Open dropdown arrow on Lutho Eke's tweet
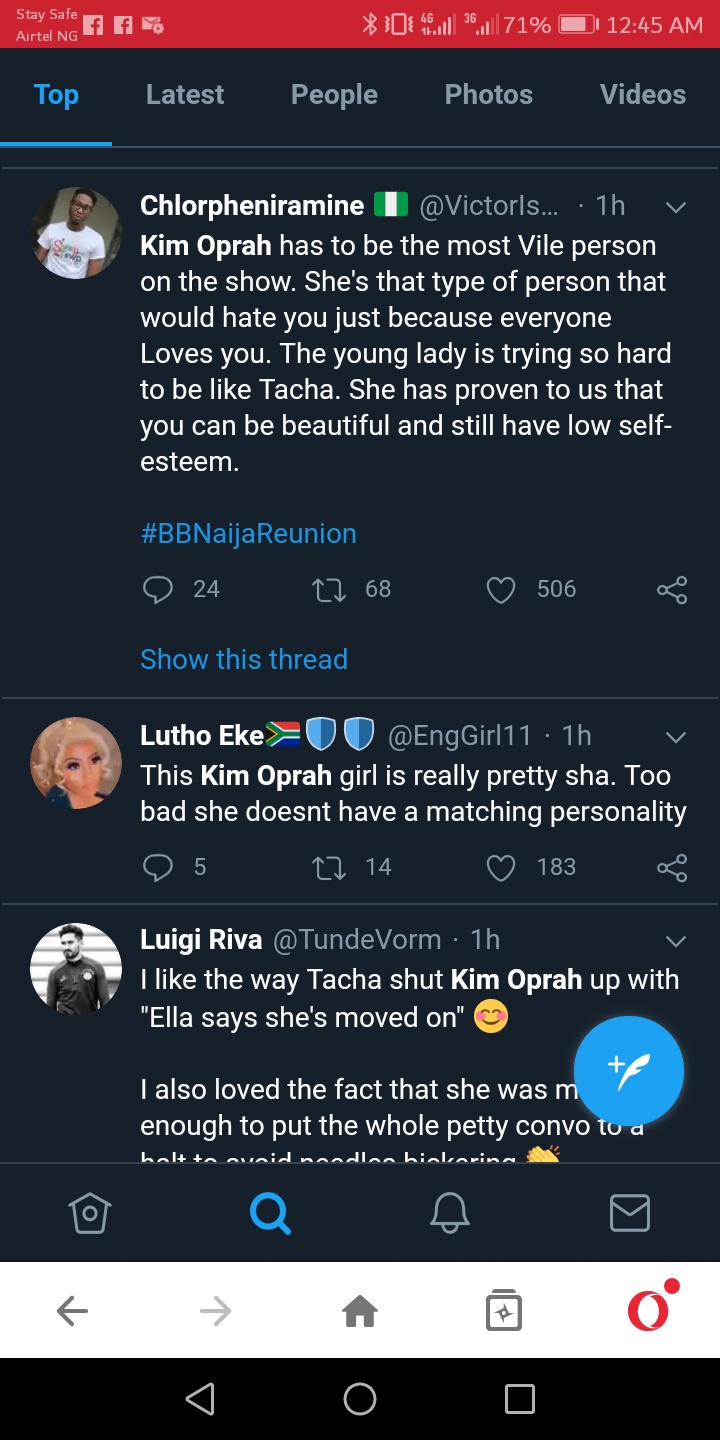The image size is (720, 1440). tap(676, 738)
